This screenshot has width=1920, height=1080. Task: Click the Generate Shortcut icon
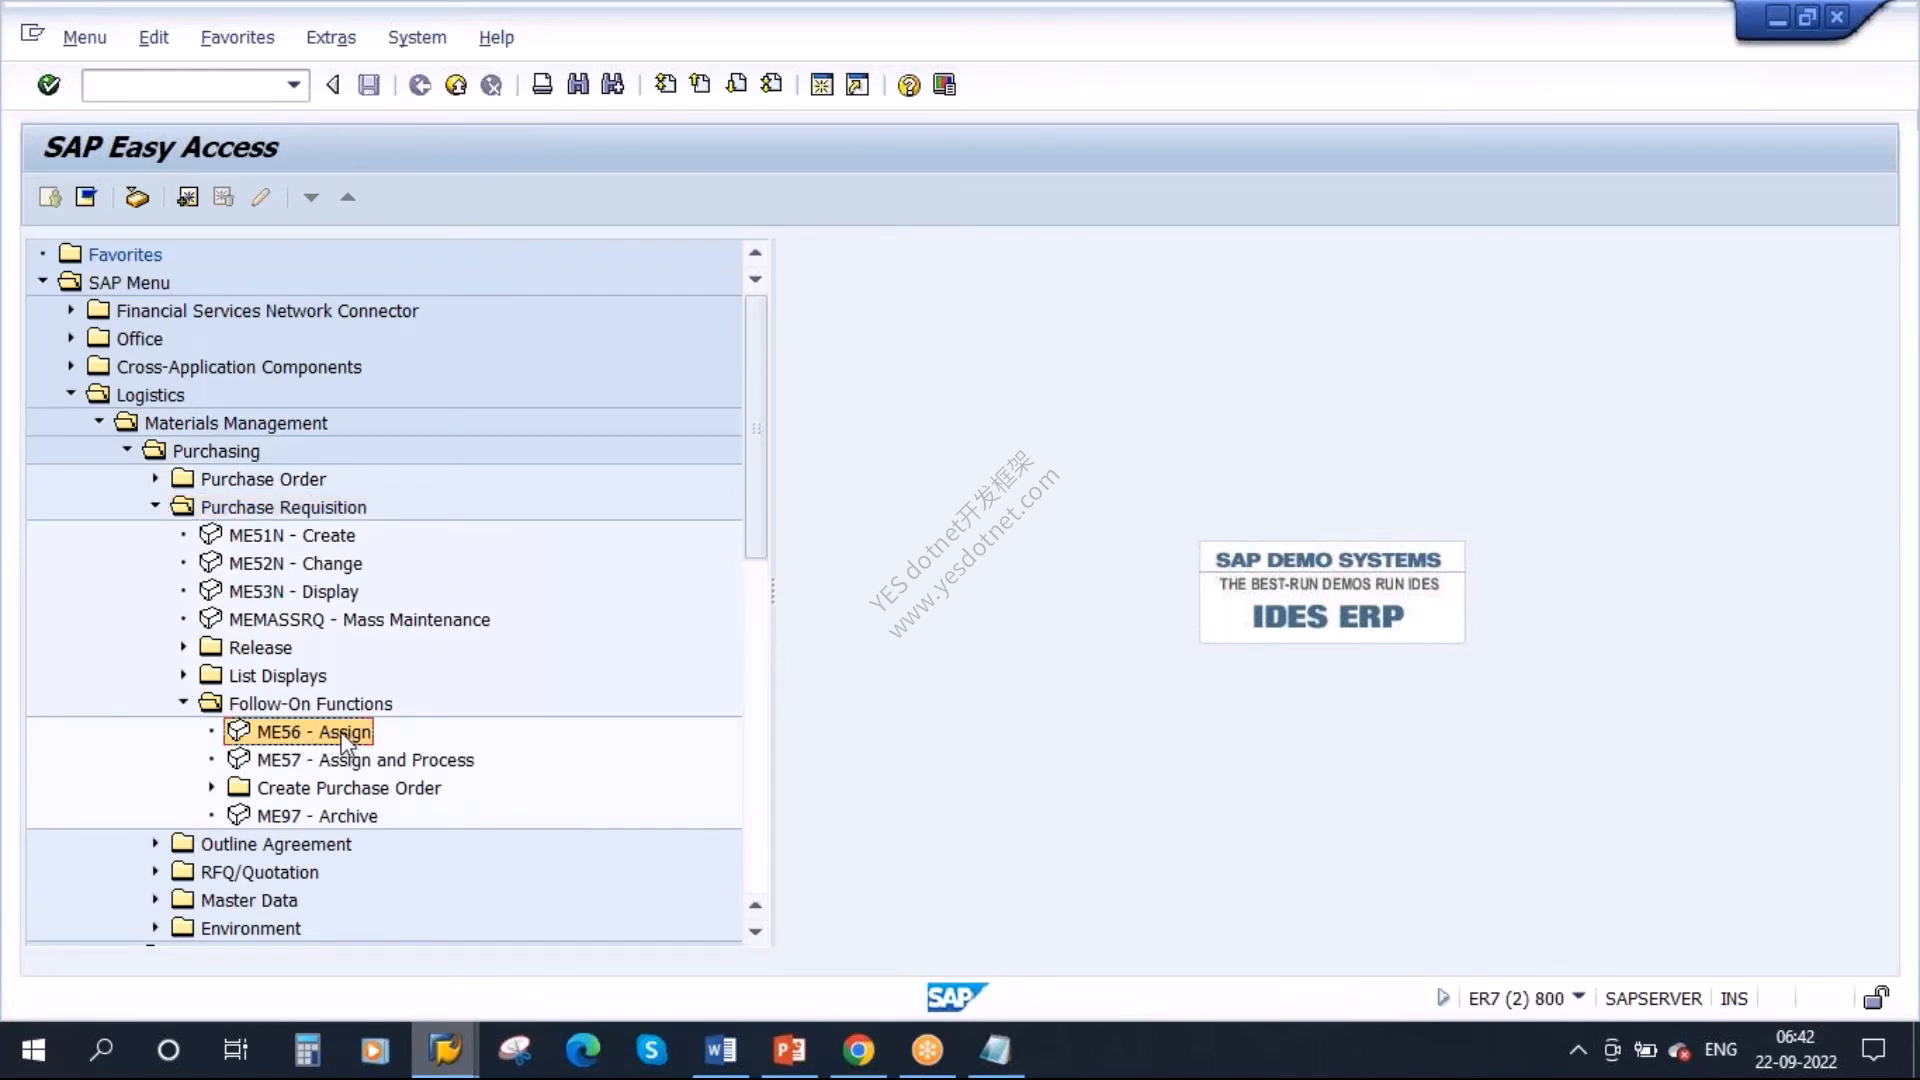(x=857, y=85)
